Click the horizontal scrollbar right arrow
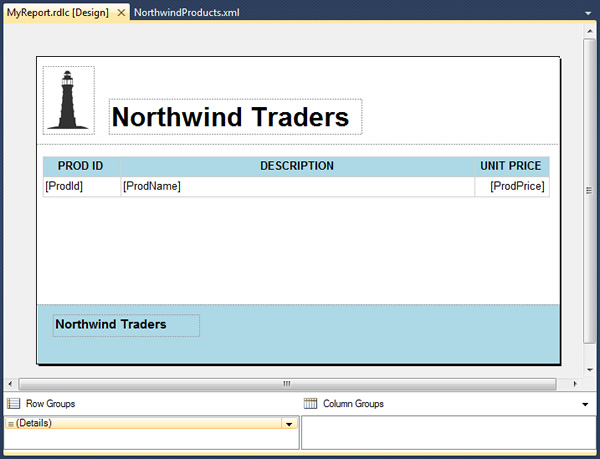This screenshot has width=600, height=459. (x=575, y=384)
